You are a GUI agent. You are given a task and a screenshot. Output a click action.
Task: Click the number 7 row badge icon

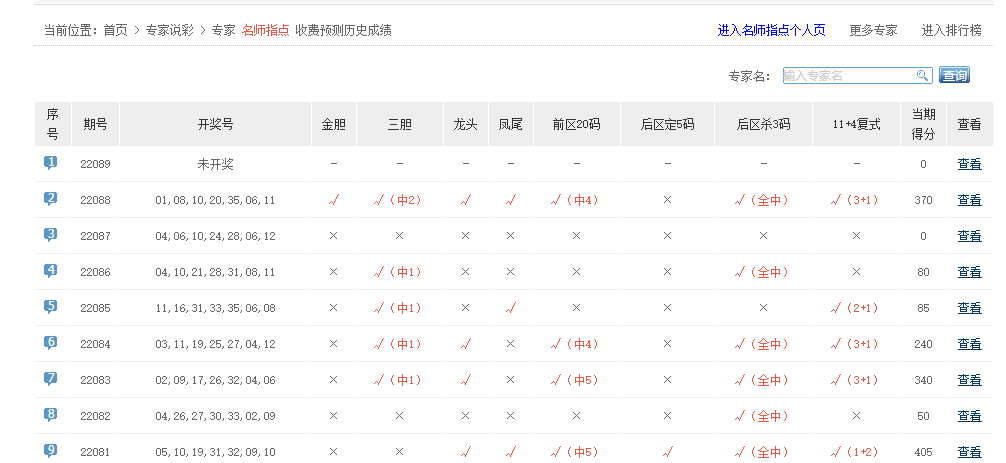(51, 379)
